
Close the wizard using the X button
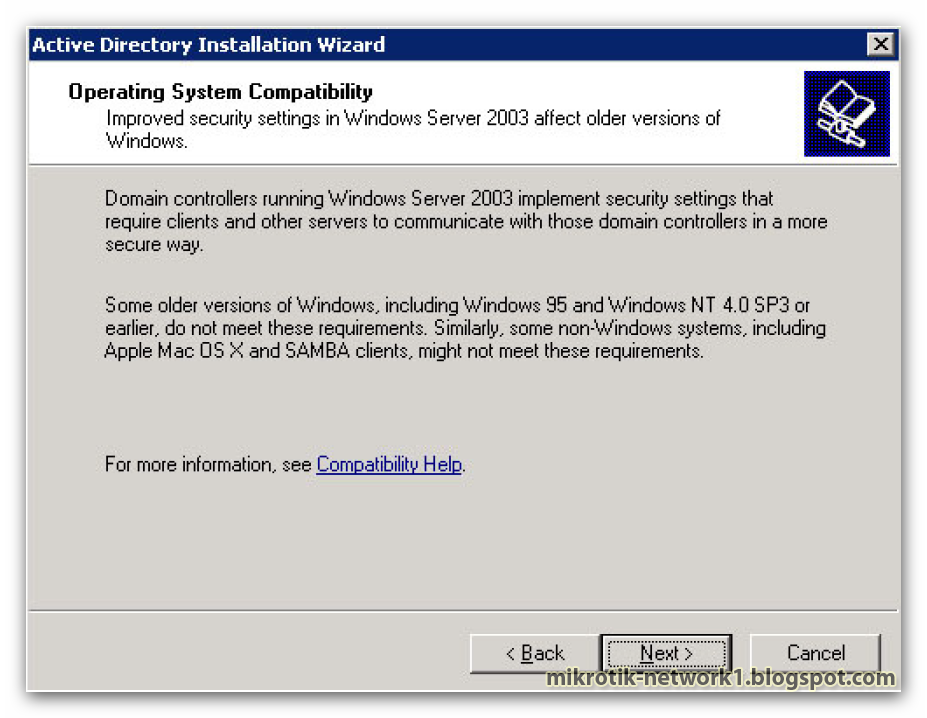(x=880, y=44)
